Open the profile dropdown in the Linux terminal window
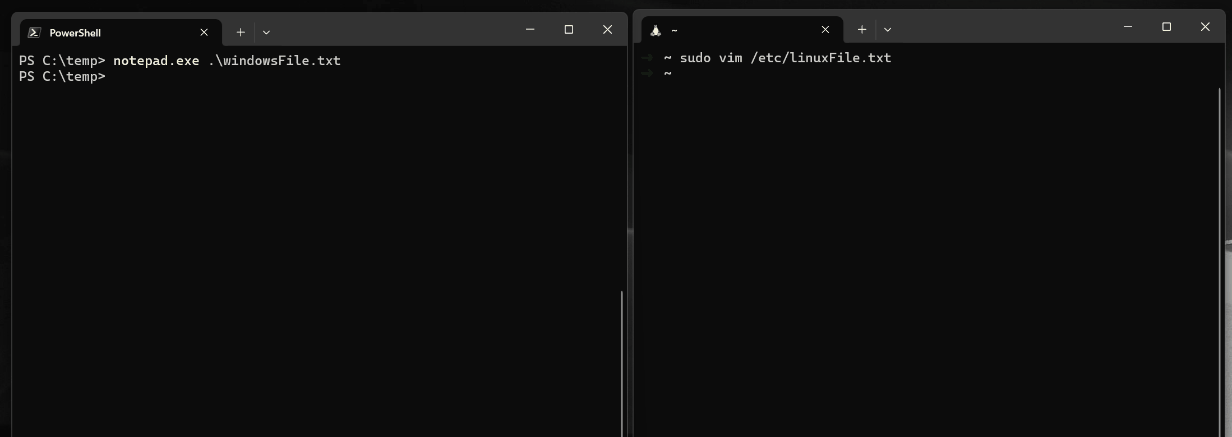1232x437 pixels. [887, 30]
